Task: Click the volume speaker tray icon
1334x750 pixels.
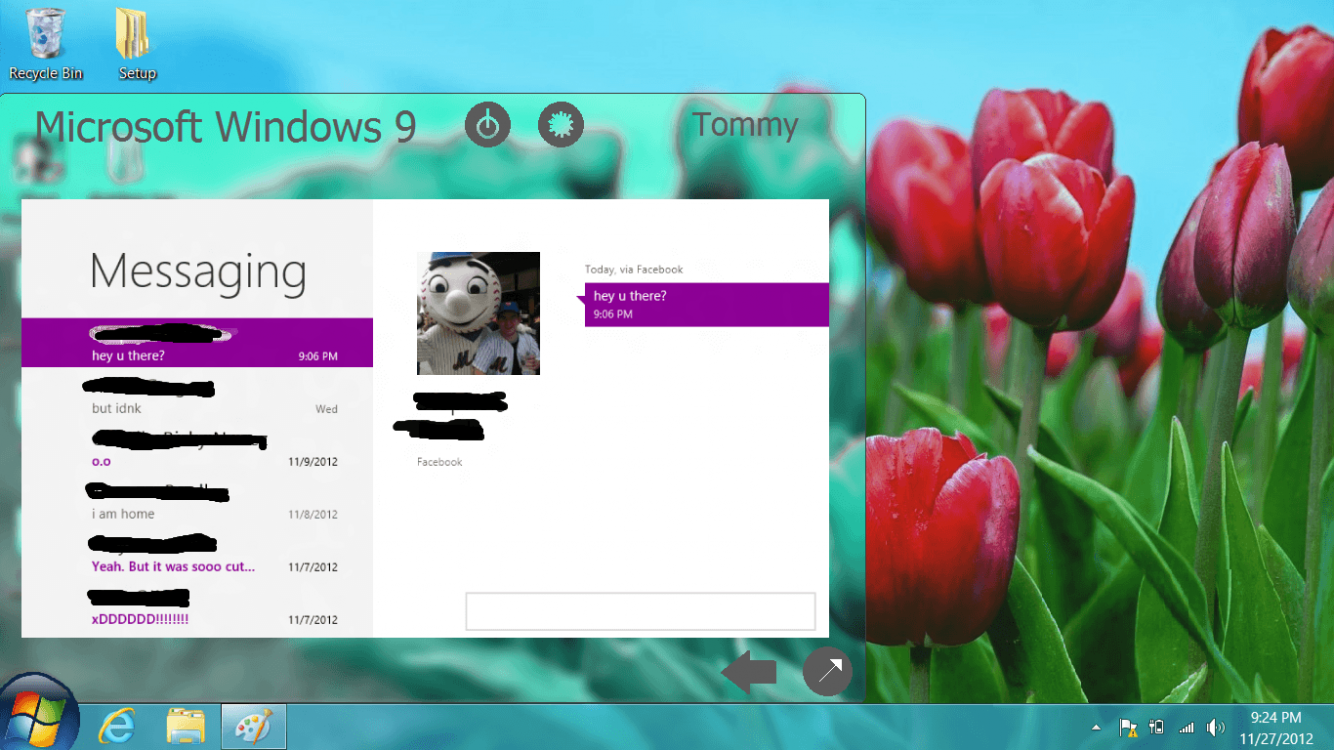Action: click(1216, 727)
